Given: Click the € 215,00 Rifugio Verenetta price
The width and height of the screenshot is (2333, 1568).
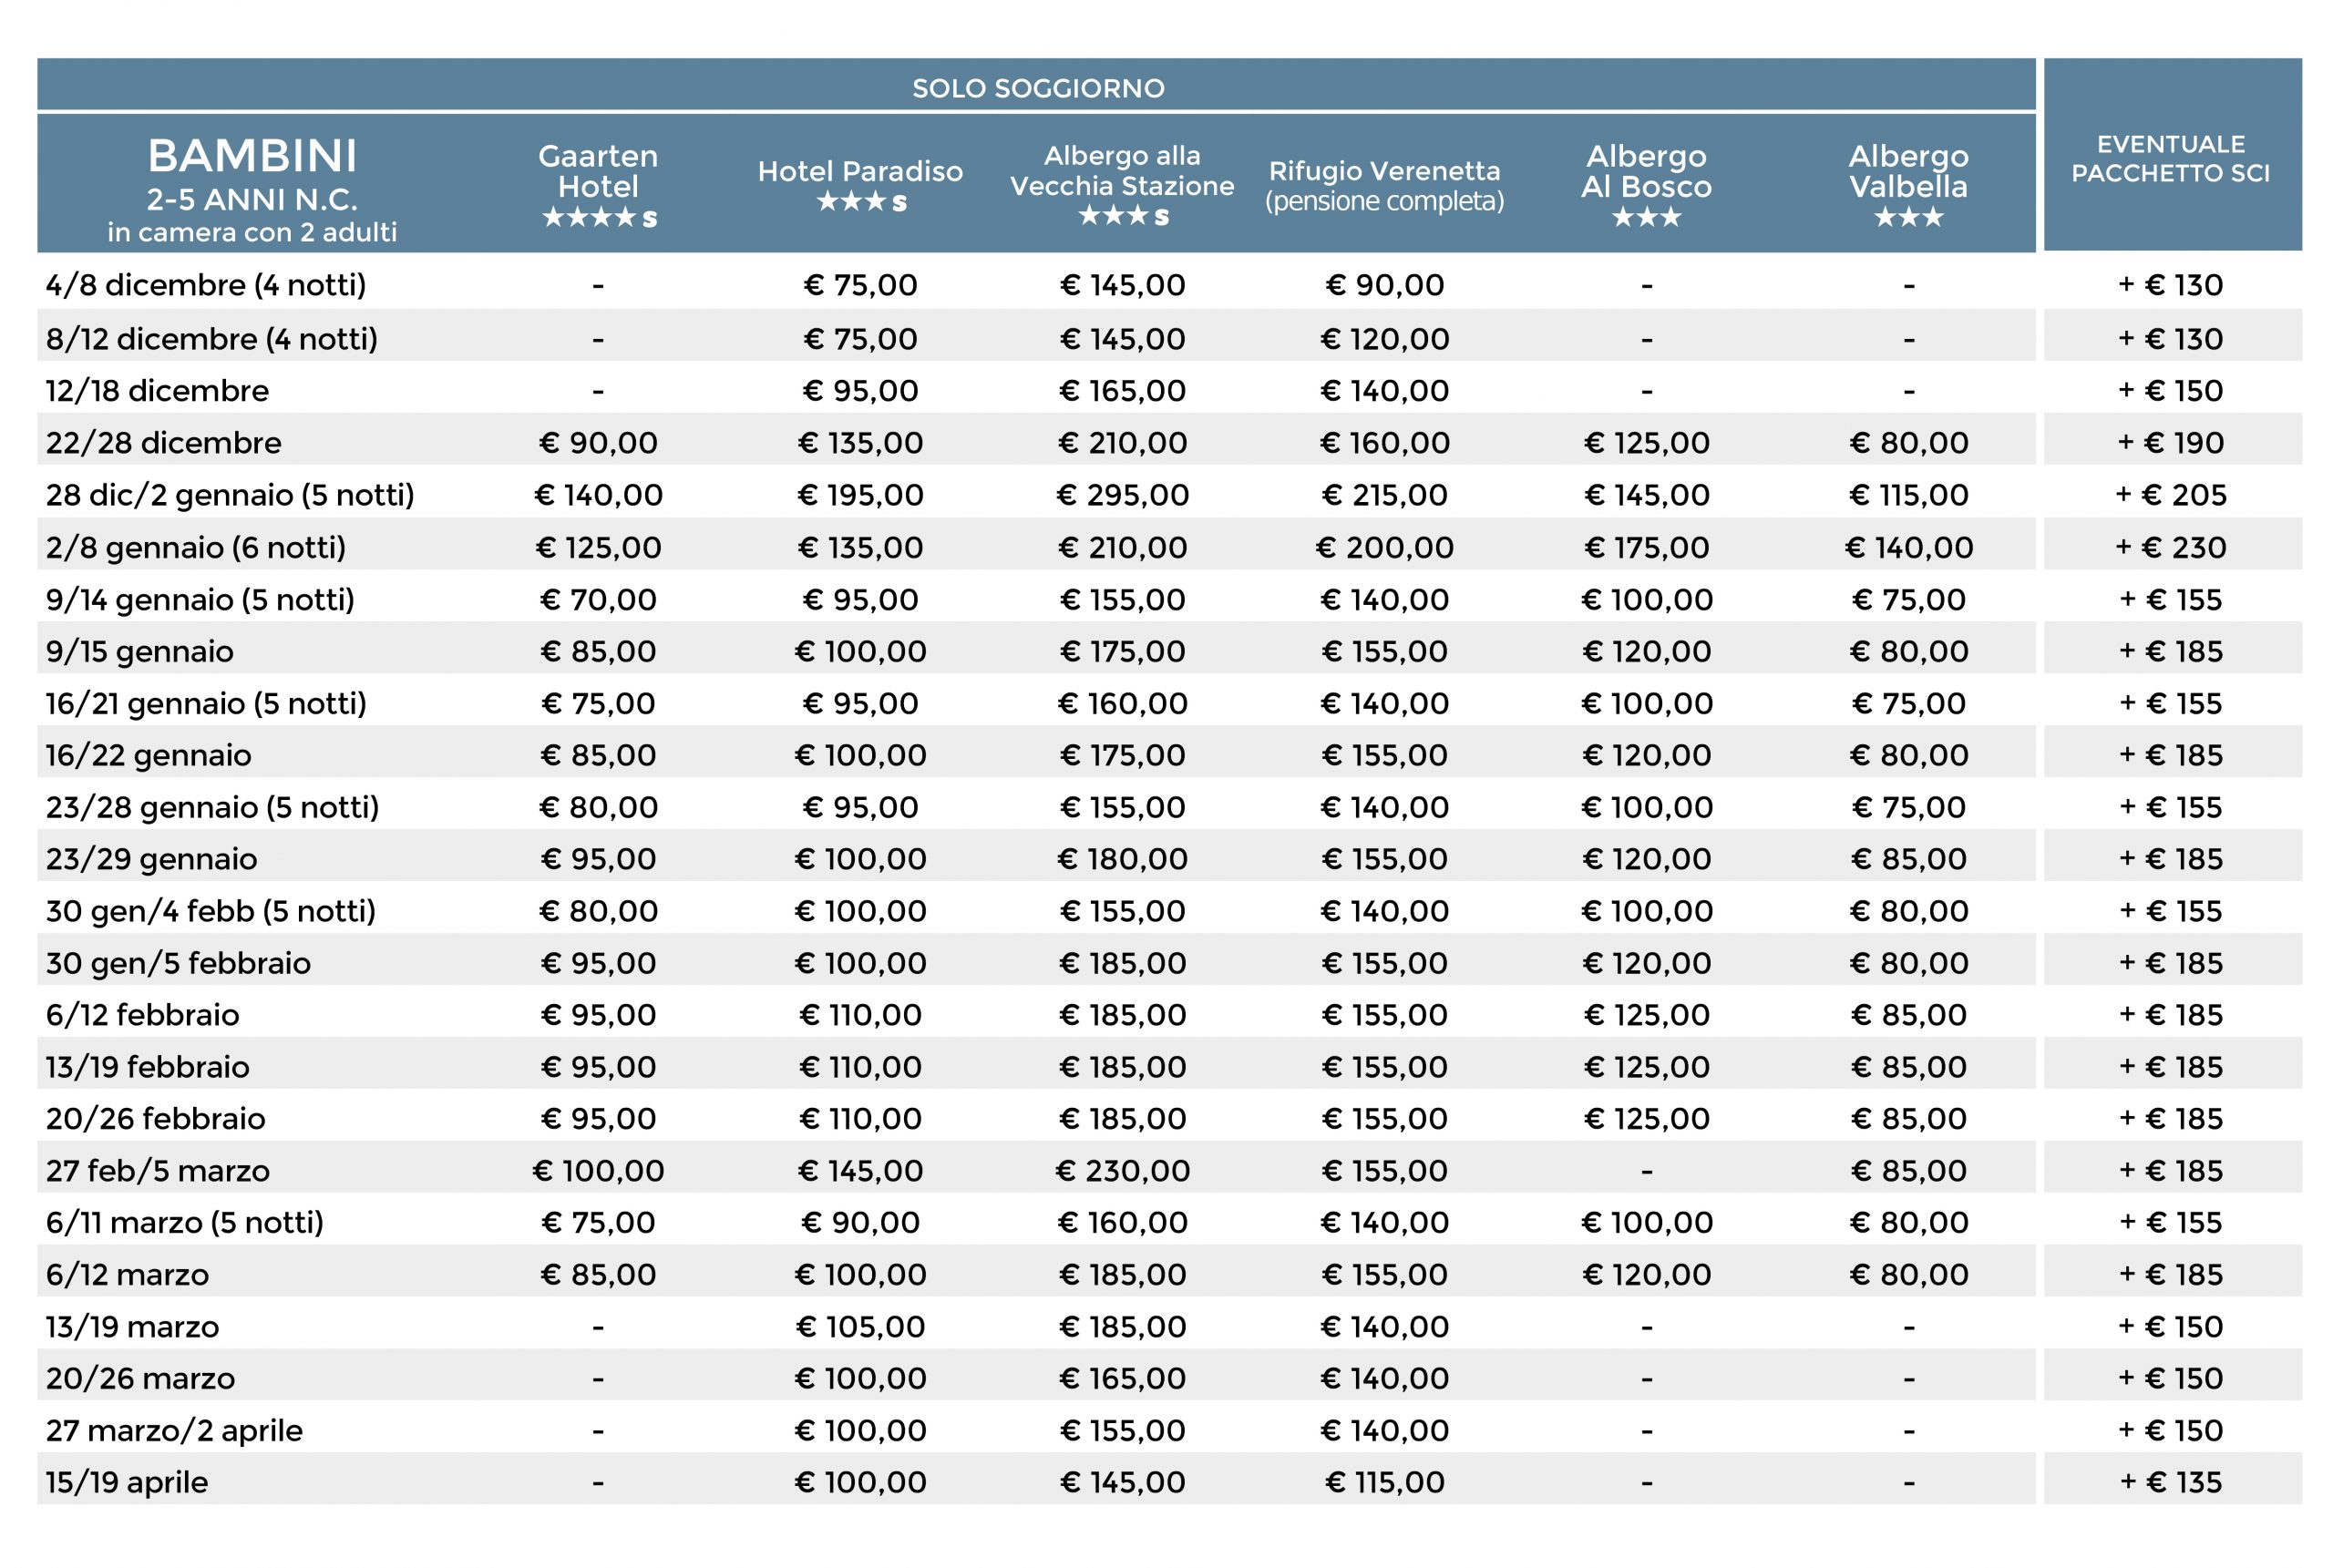Looking at the screenshot, I should pos(1385,495).
